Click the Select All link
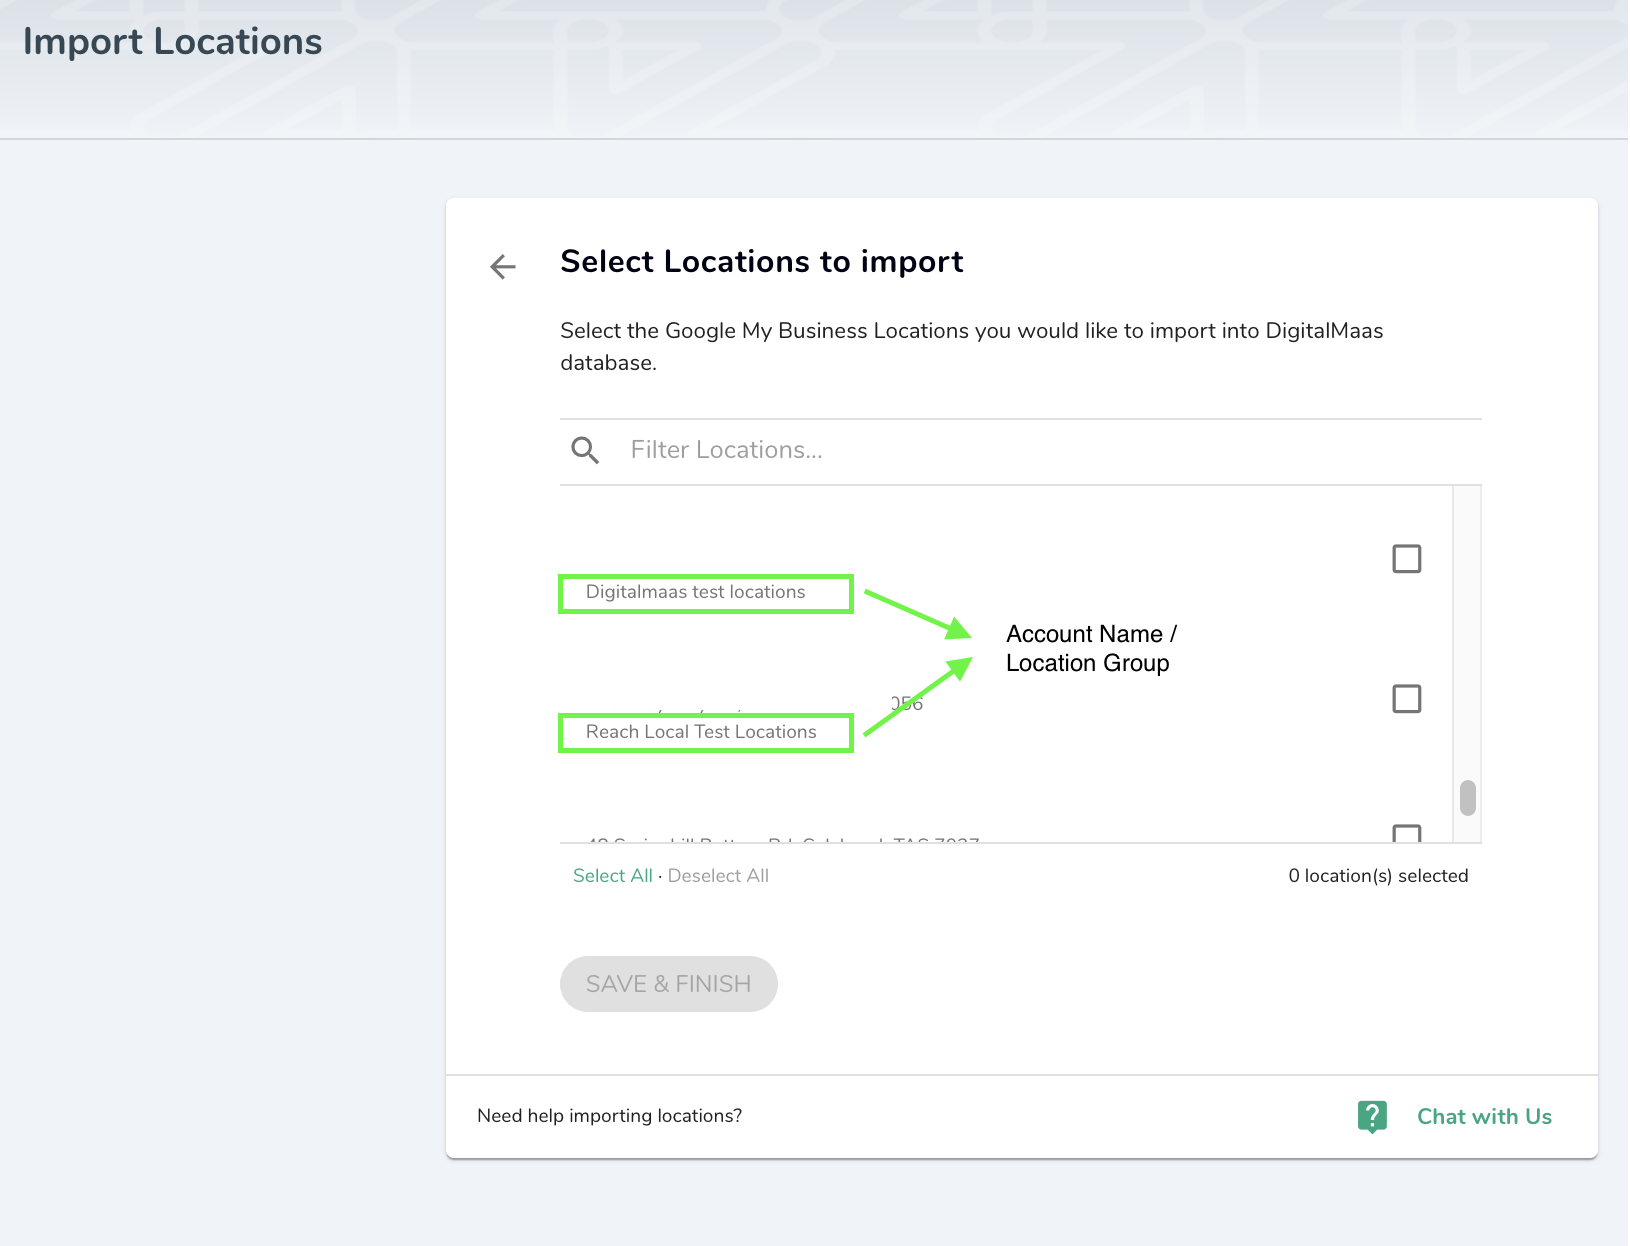The width and height of the screenshot is (1630, 1246). point(612,876)
